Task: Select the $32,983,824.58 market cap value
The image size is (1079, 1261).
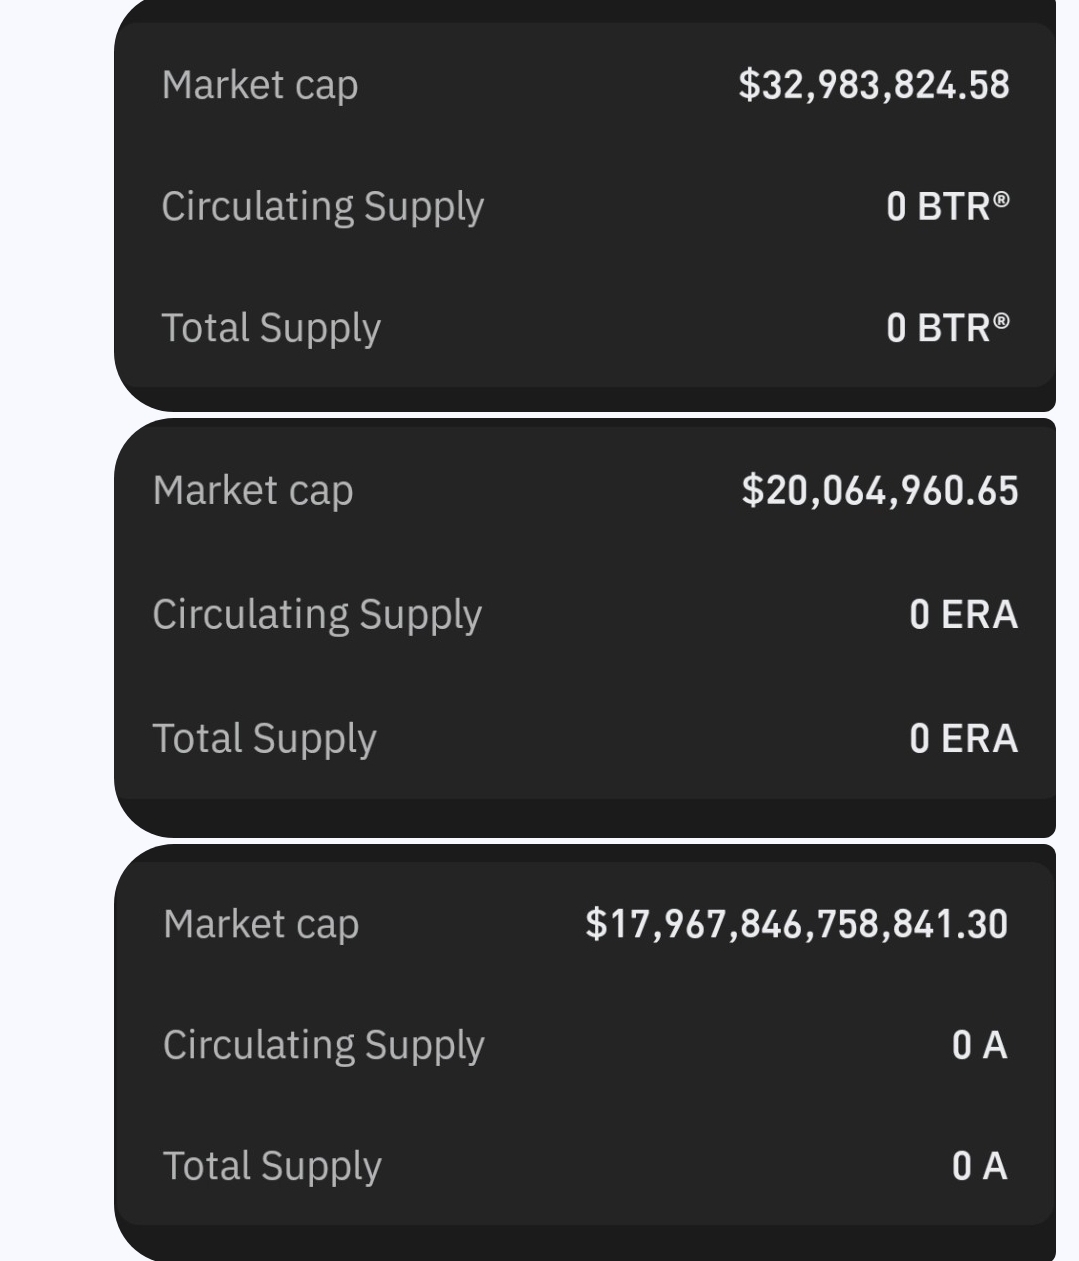Action: pyautogui.click(x=874, y=85)
